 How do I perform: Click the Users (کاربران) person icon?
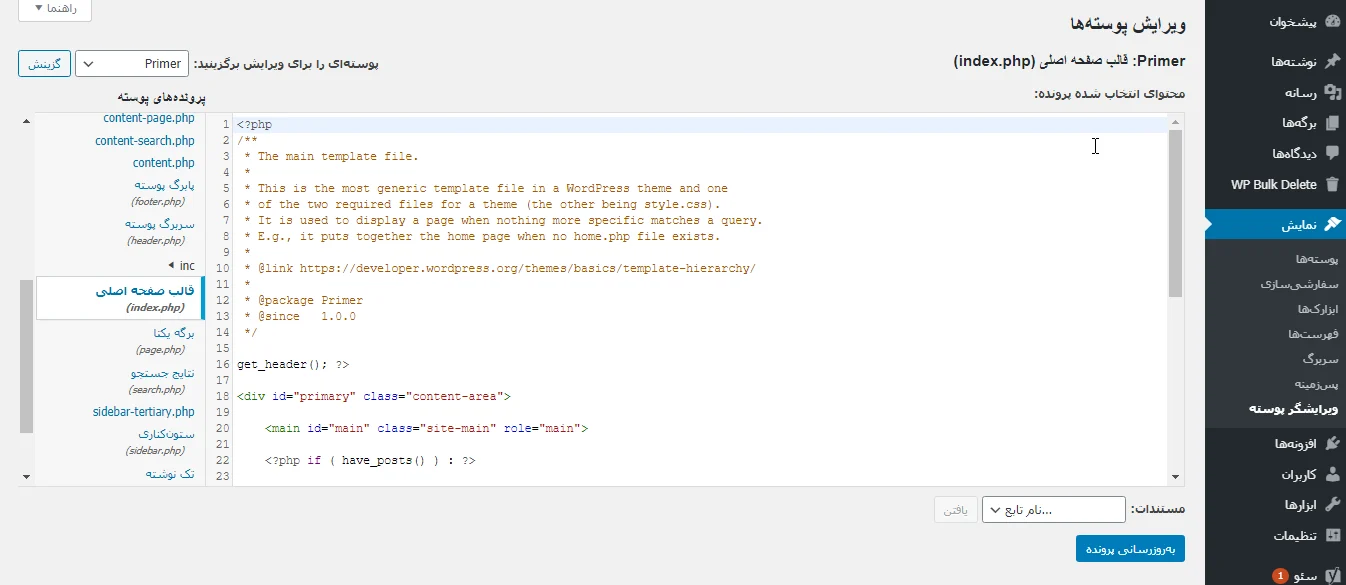coord(1331,474)
